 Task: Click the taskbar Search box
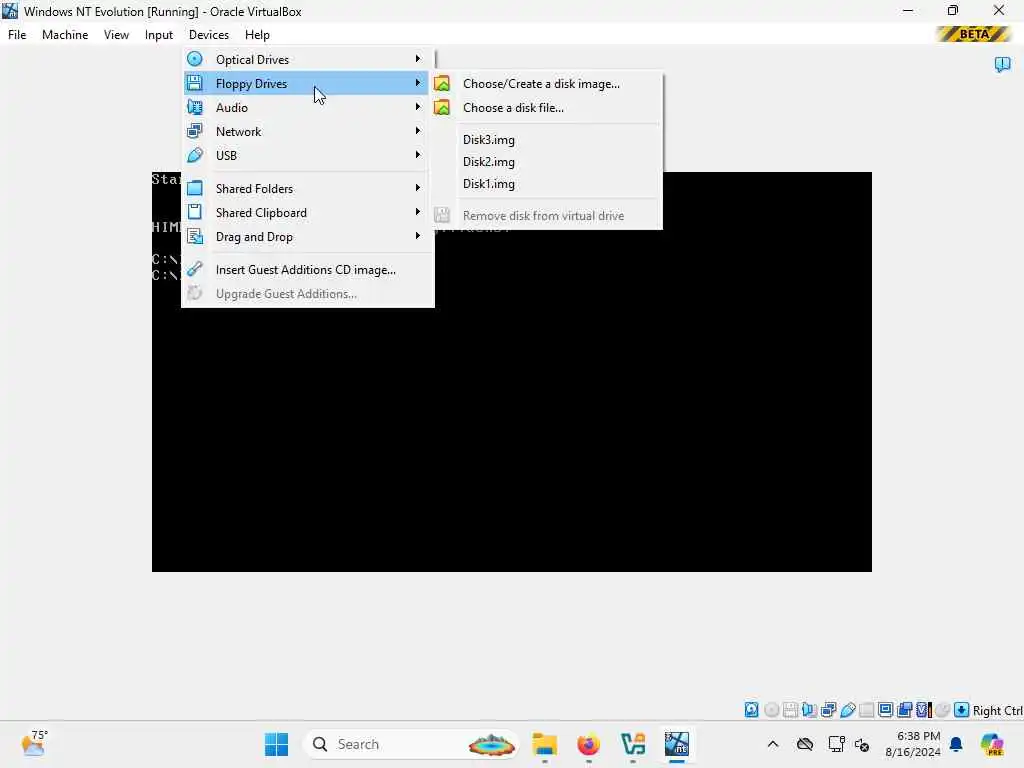point(411,744)
